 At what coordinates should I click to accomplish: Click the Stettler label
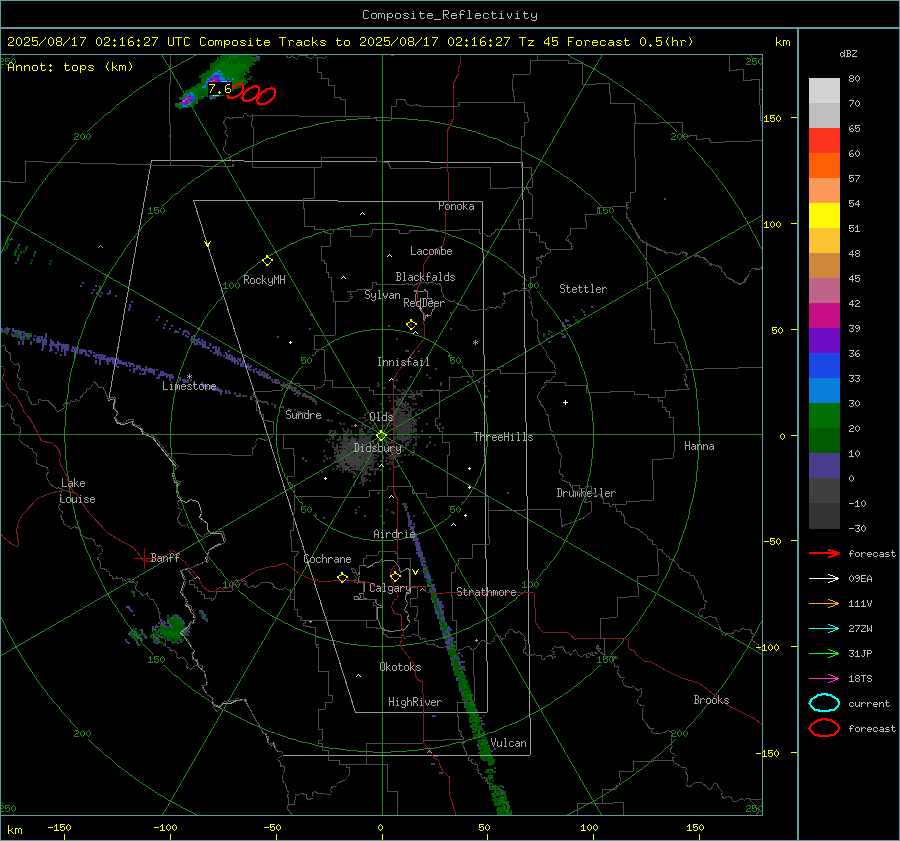coord(583,289)
